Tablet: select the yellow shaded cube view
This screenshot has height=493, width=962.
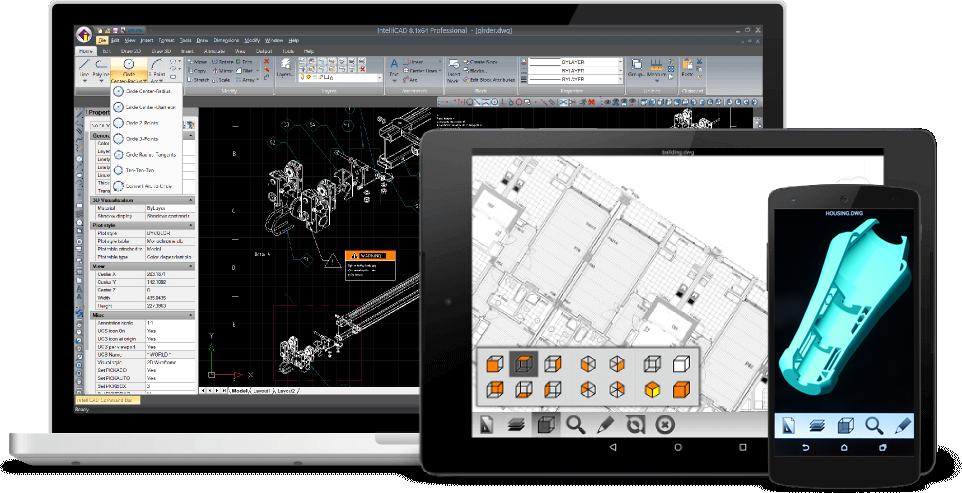click(x=652, y=389)
